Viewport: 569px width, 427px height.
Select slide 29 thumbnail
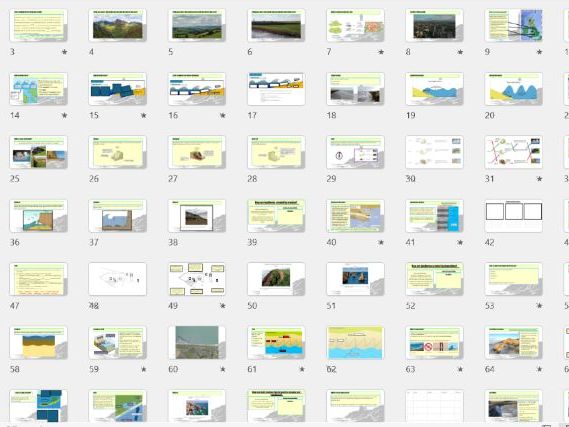pyautogui.click(x=355, y=152)
